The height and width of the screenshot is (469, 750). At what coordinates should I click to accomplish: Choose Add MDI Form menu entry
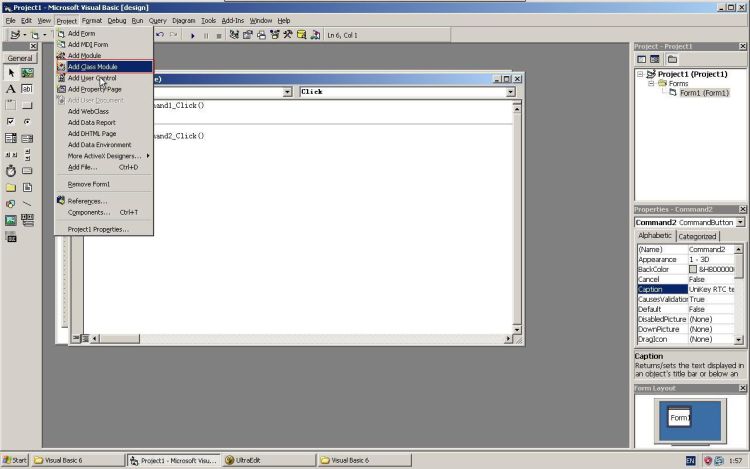(x=104, y=44)
